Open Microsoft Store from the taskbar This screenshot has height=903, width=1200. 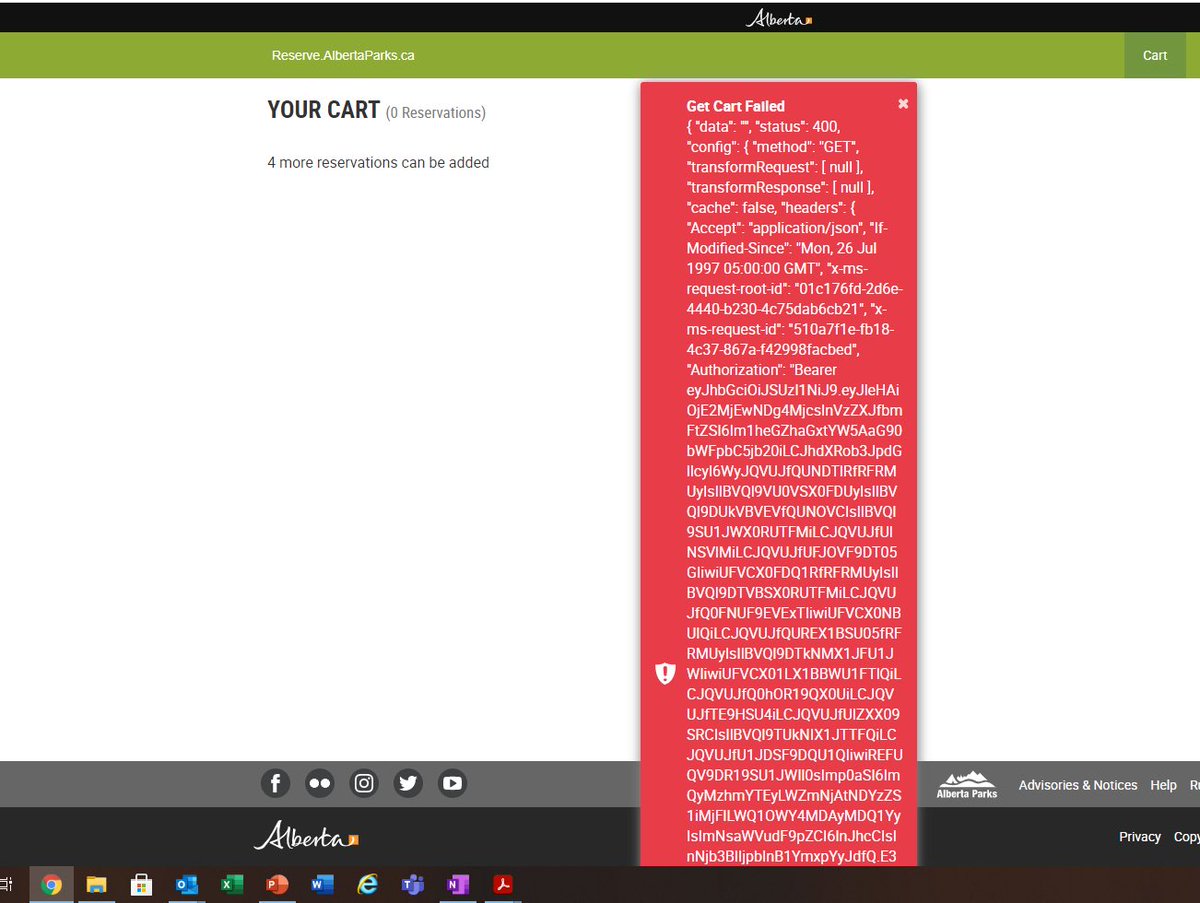tap(142, 884)
